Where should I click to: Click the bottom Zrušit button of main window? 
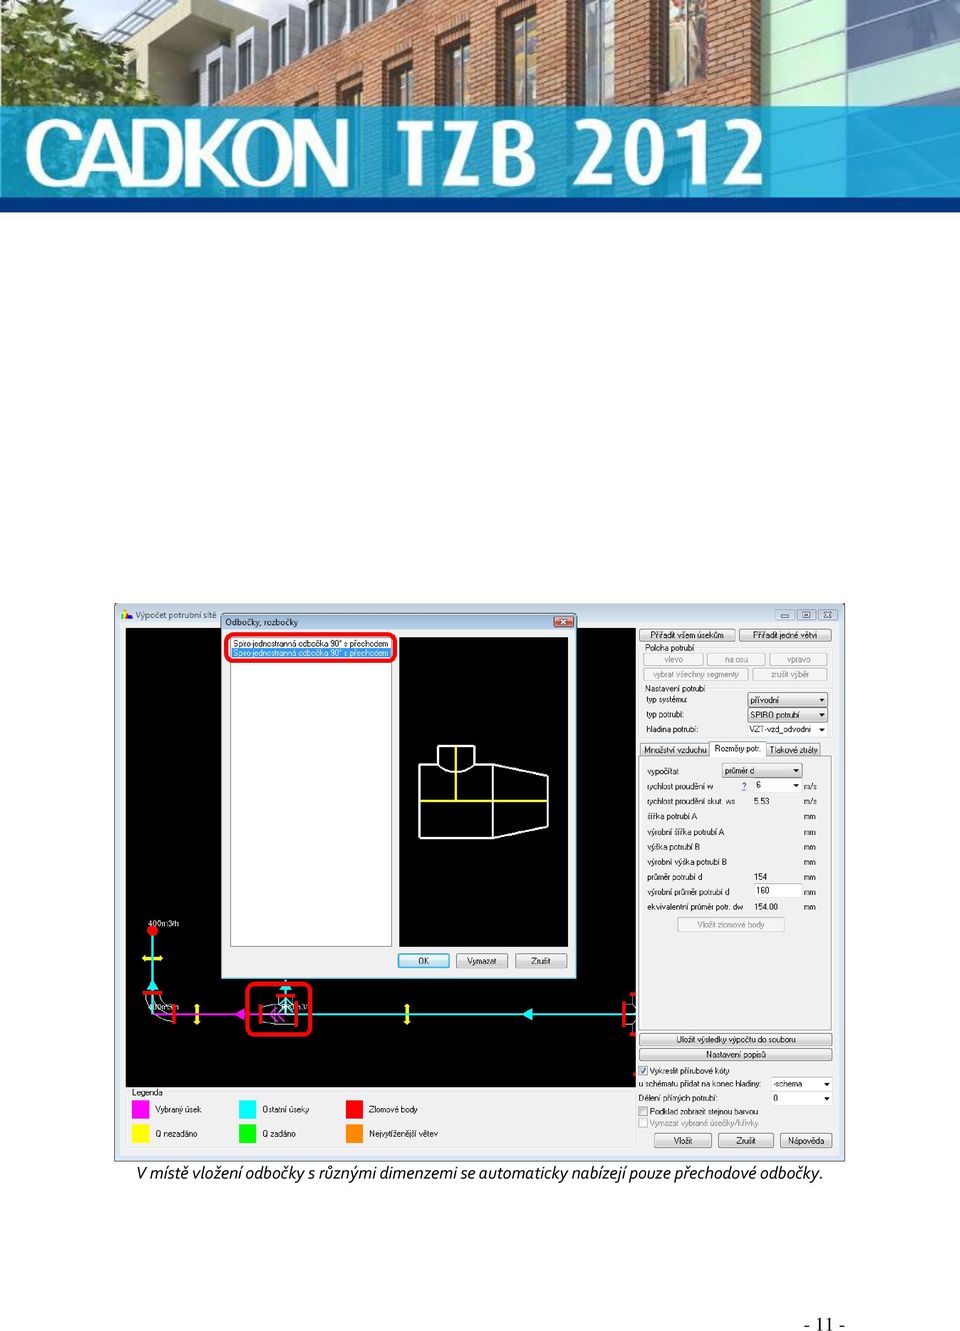[x=746, y=1141]
